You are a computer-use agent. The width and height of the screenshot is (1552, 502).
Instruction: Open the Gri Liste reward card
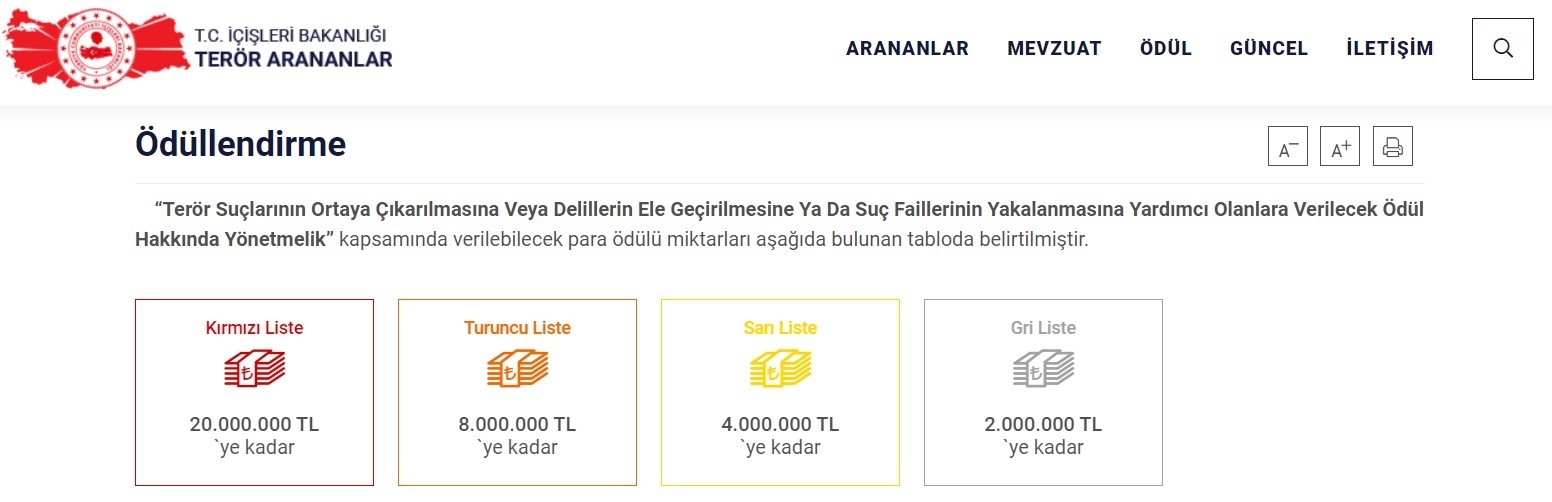tap(1043, 392)
